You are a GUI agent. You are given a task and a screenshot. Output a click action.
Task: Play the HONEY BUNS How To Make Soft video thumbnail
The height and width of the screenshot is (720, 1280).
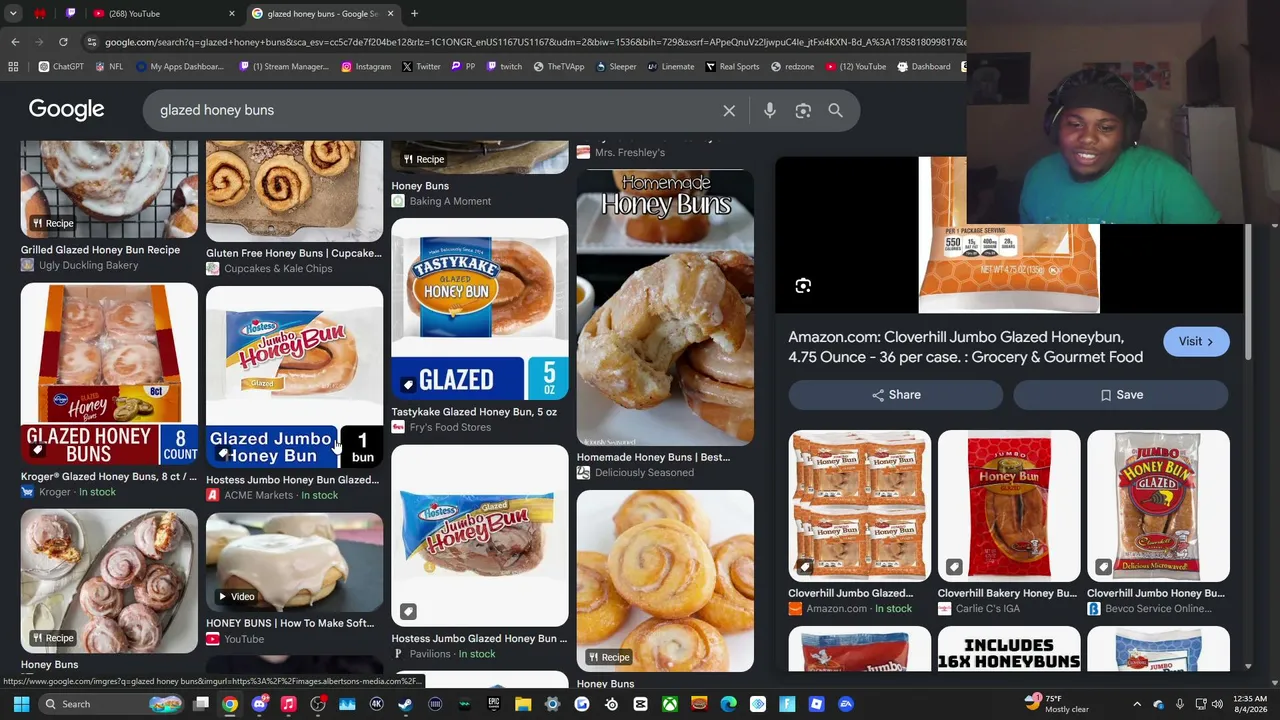click(x=294, y=563)
